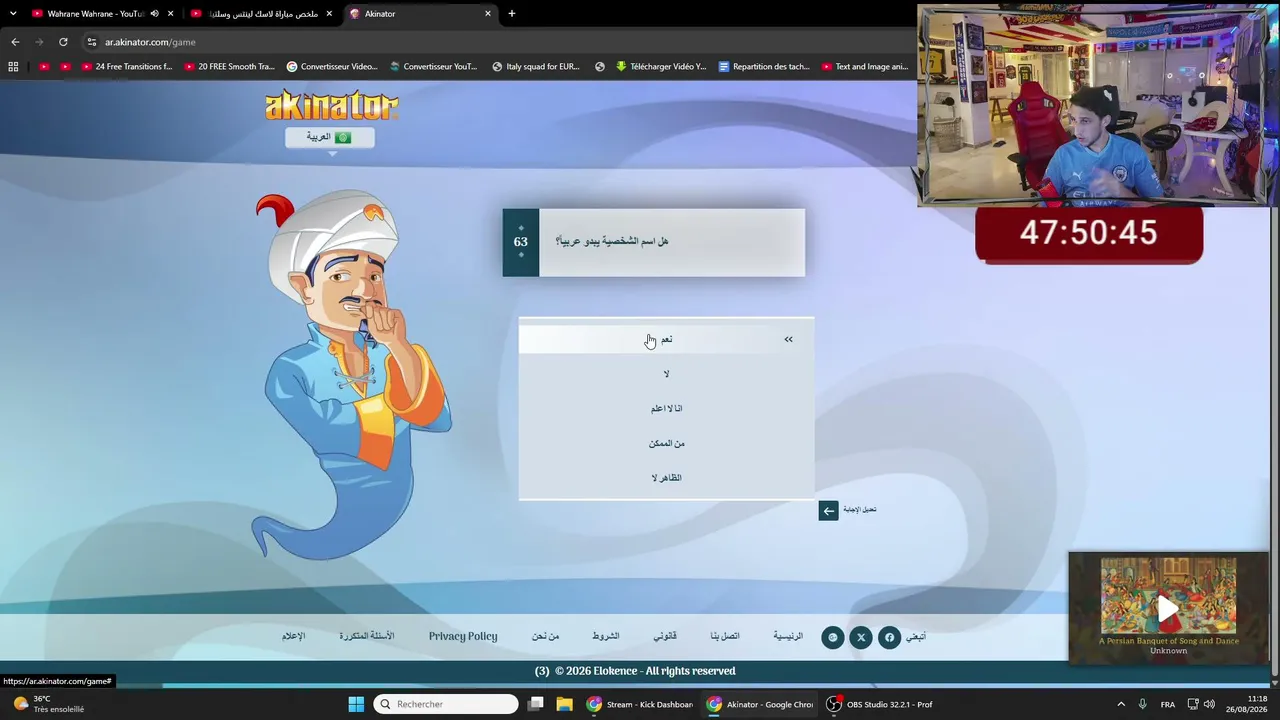Open the الأسئلة المتكررة footer link

coord(366,636)
